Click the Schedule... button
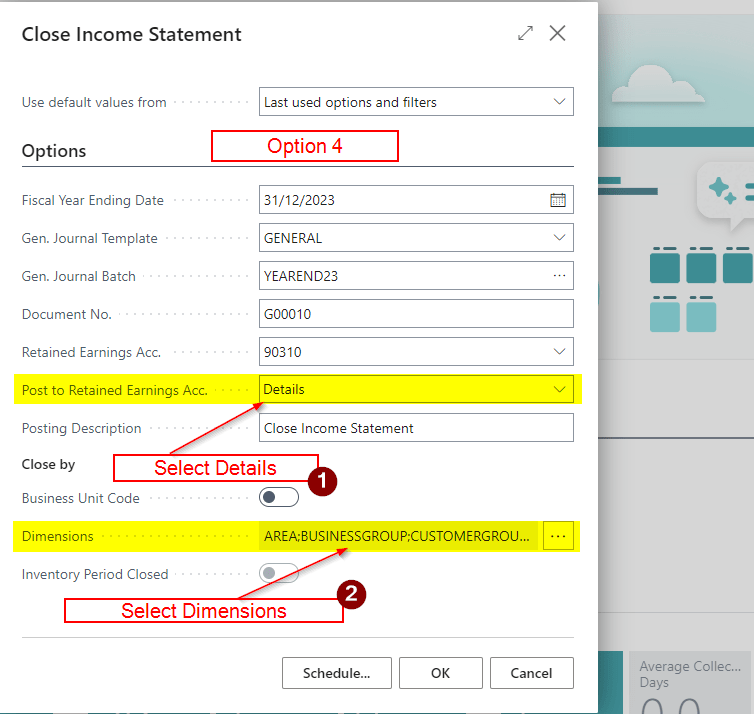Viewport: 754px width, 714px height. coord(336,673)
